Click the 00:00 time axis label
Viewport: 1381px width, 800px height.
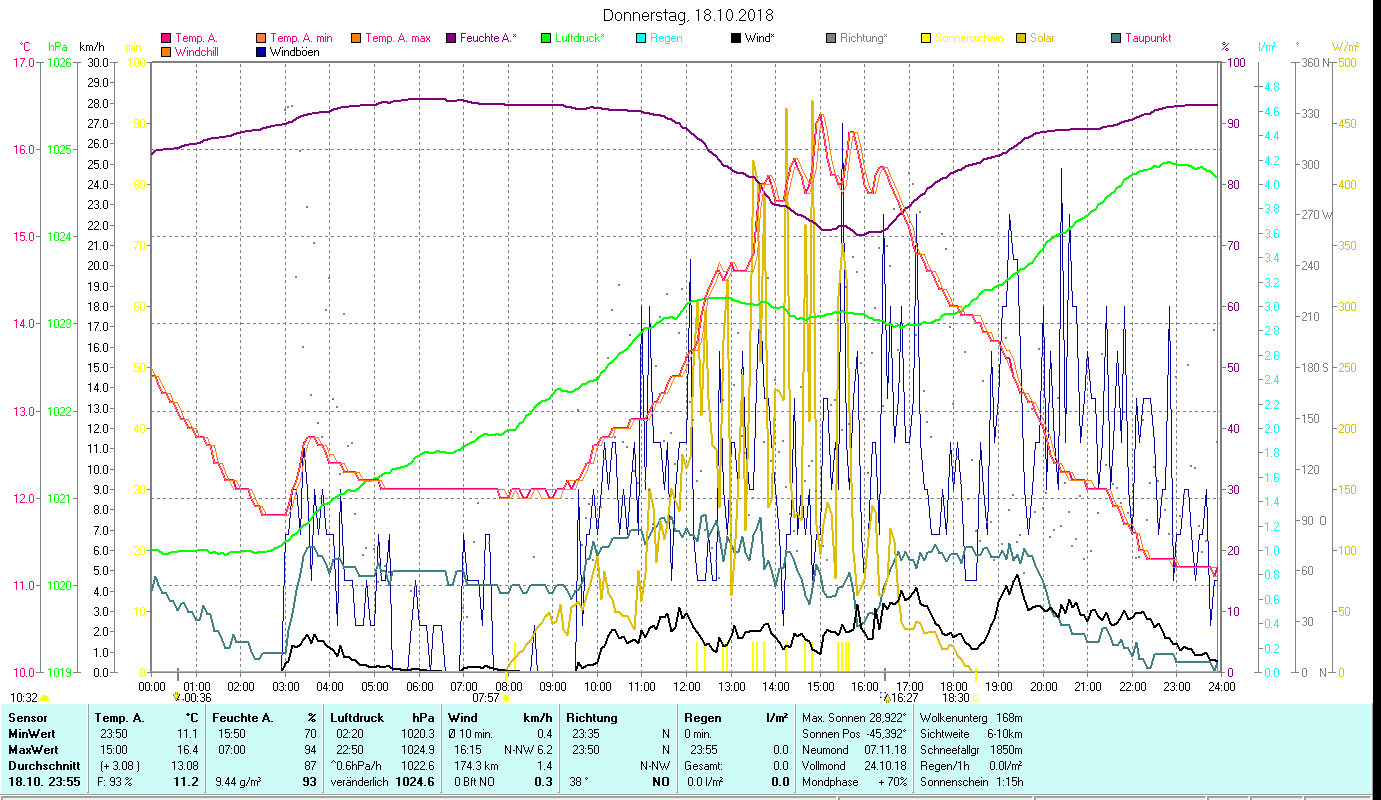[152, 686]
